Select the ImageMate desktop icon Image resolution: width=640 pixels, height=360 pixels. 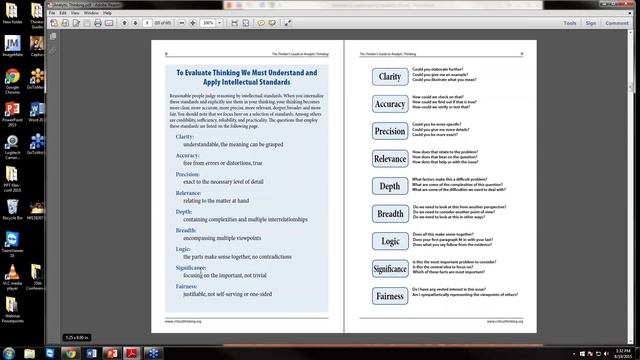coord(12,46)
